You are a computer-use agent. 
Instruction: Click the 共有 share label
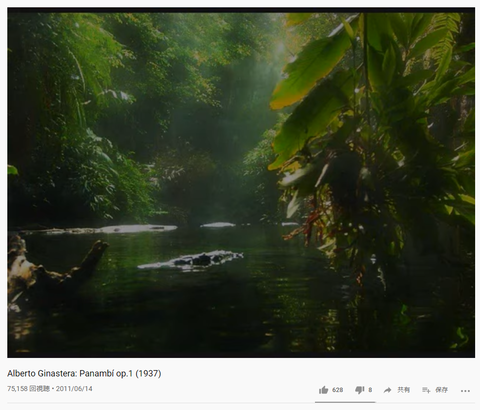pos(404,390)
